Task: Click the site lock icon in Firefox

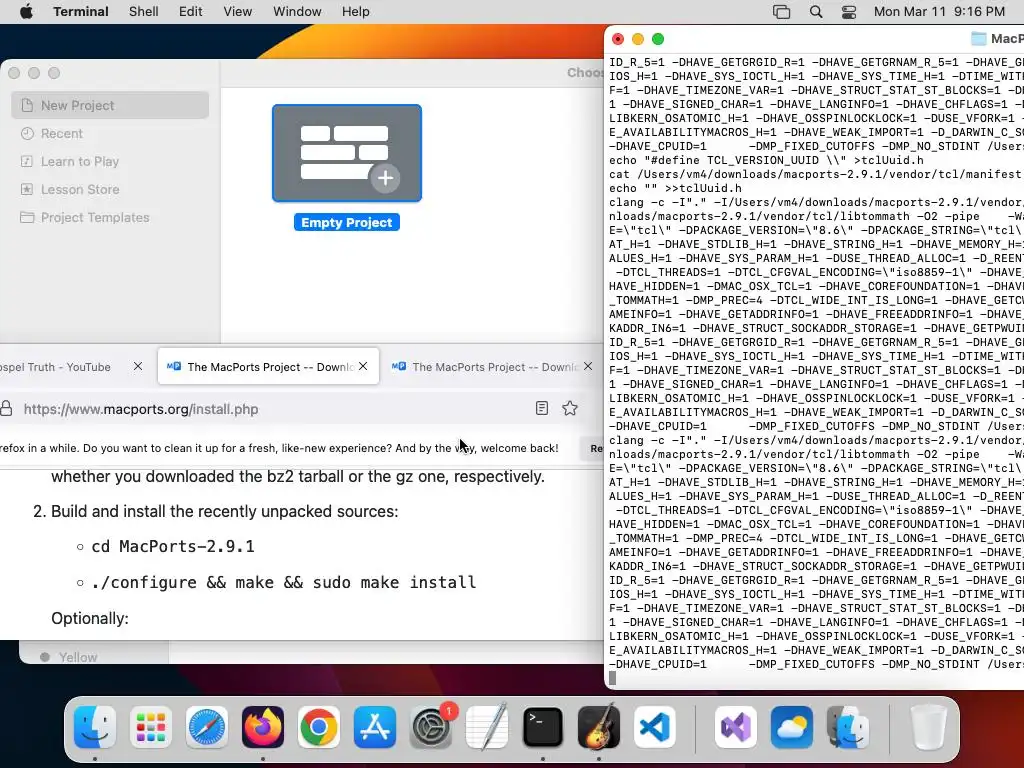Action: 6,409
